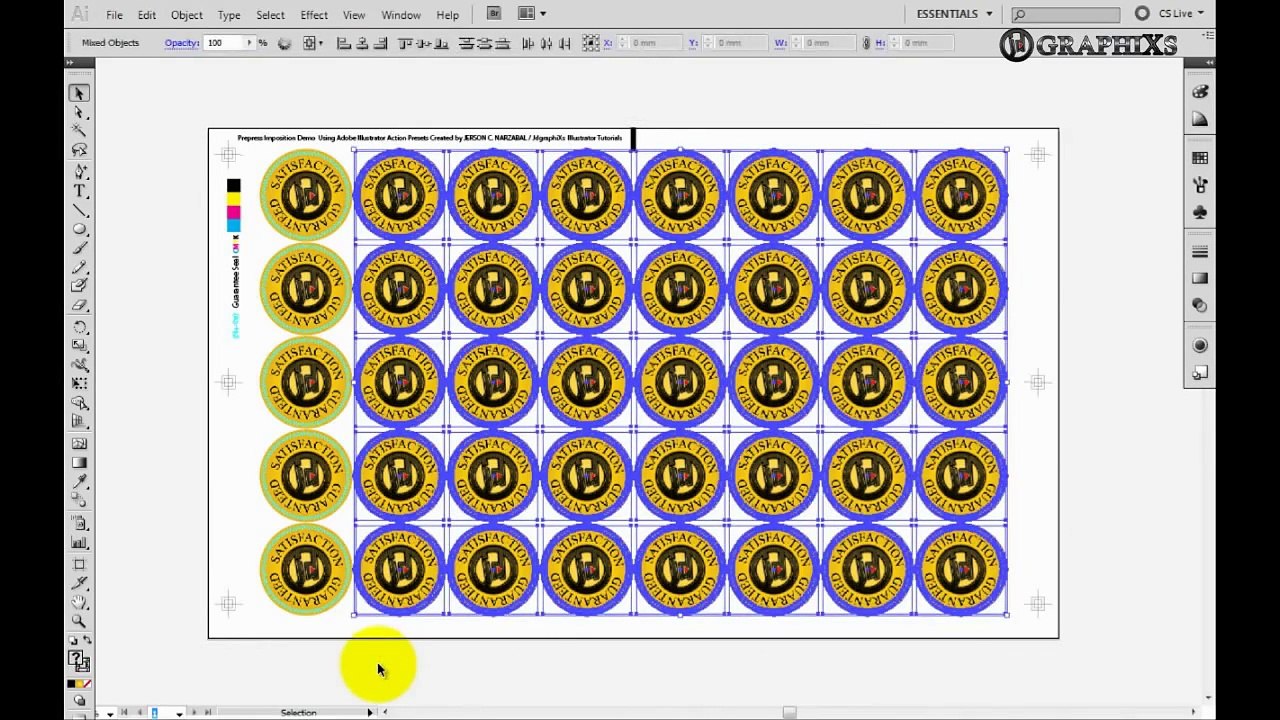Activate the Blob Brush tool
1280x720 pixels.
pos(79,286)
